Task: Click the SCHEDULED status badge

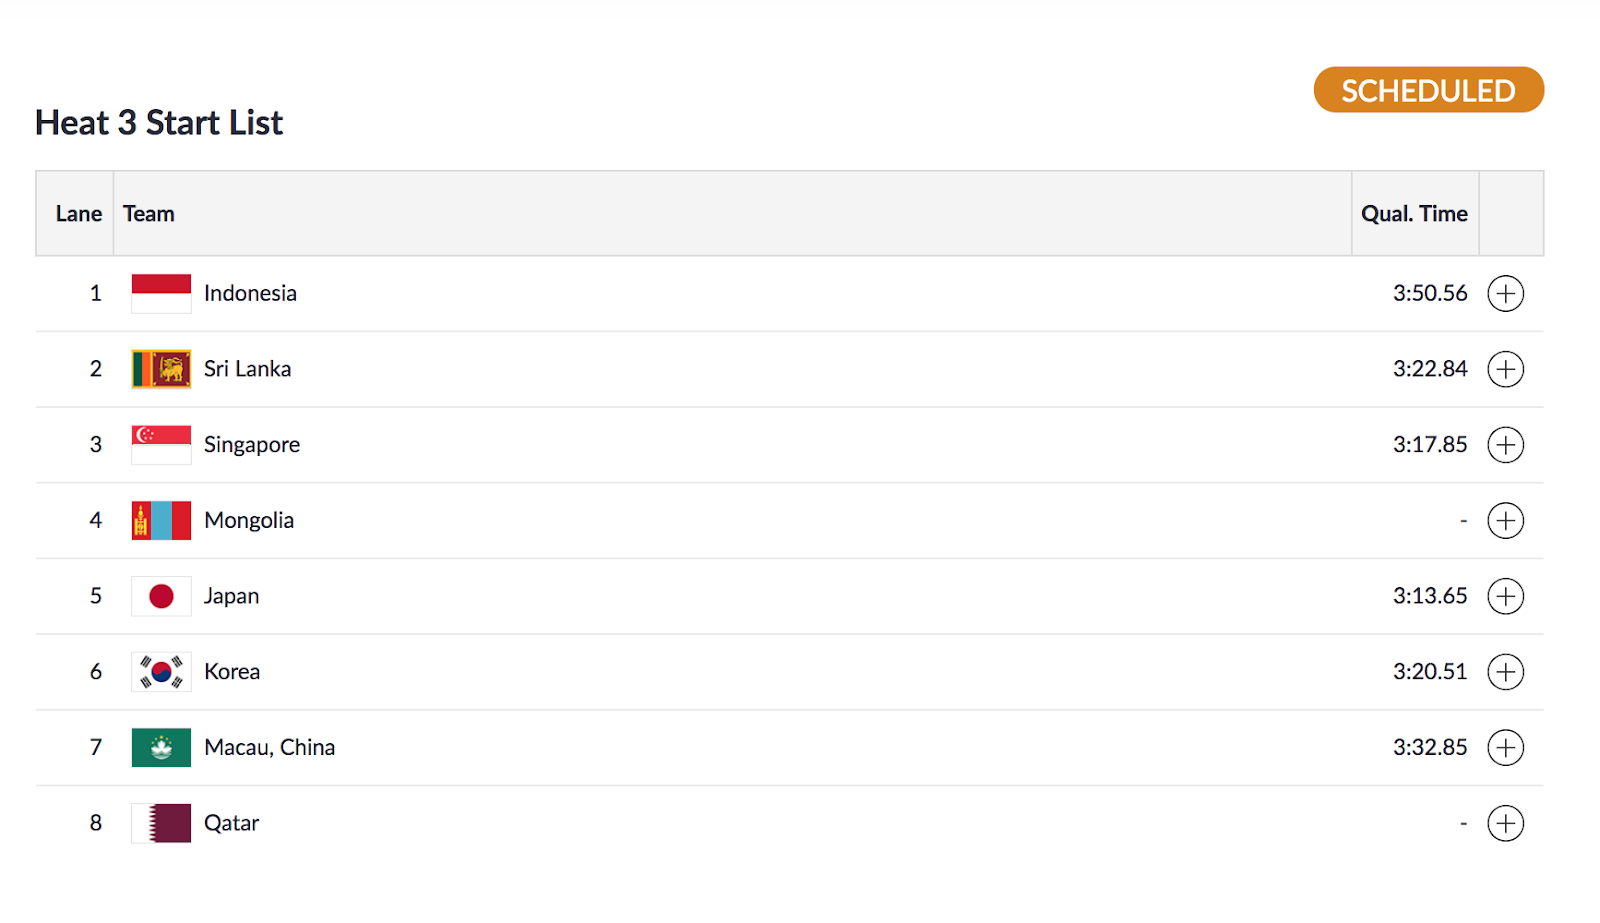Action: click(x=1428, y=90)
